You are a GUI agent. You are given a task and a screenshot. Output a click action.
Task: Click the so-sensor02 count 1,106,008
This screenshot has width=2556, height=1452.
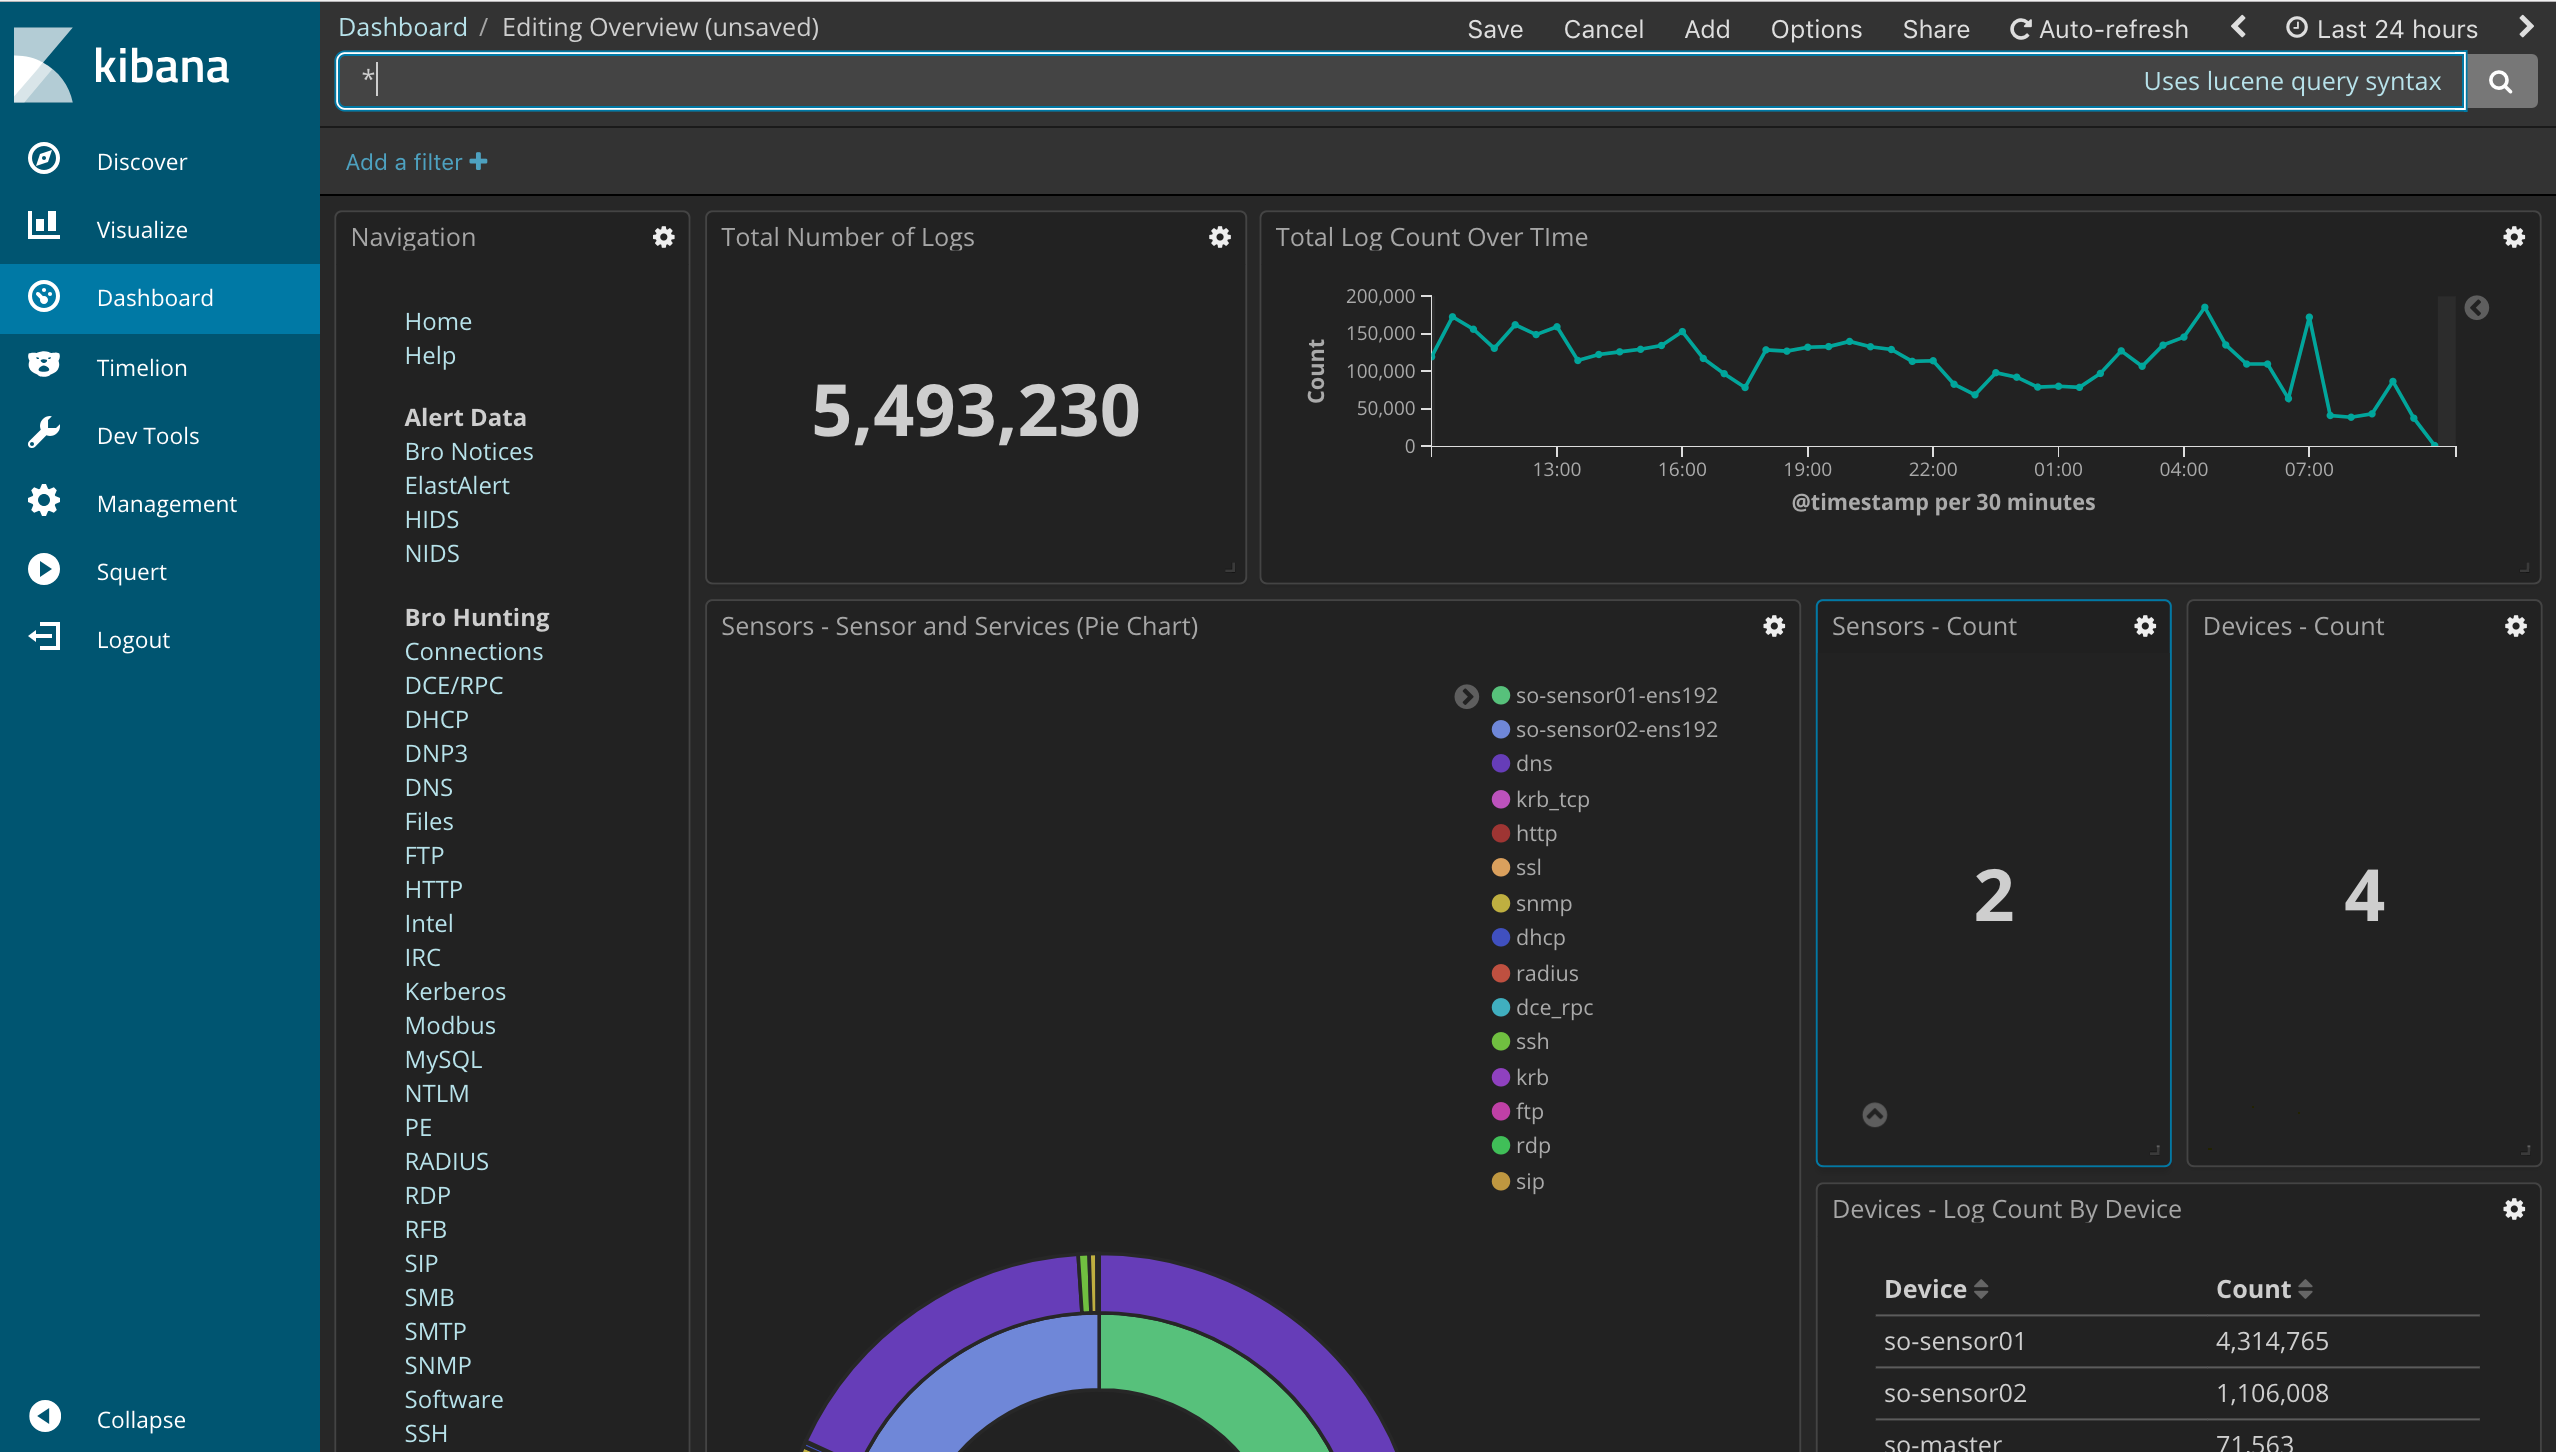pyautogui.click(x=2272, y=1393)
